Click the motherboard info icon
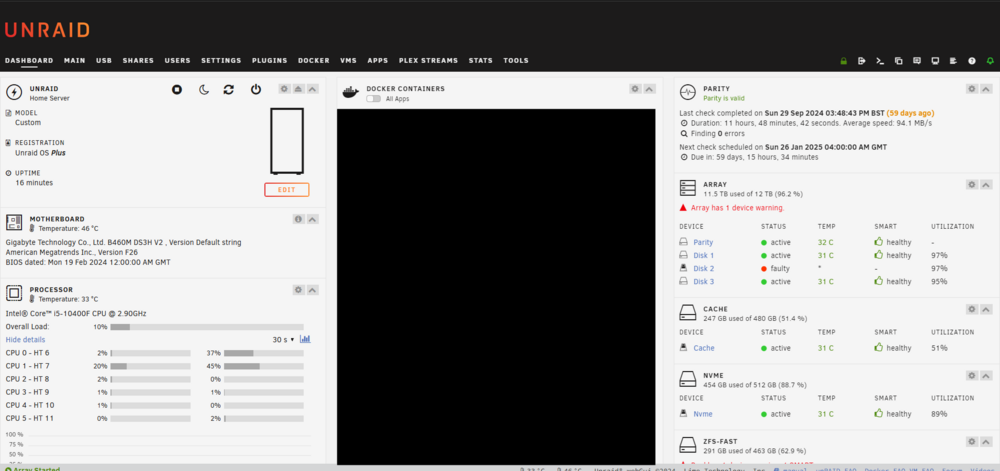 click(298, 219)
